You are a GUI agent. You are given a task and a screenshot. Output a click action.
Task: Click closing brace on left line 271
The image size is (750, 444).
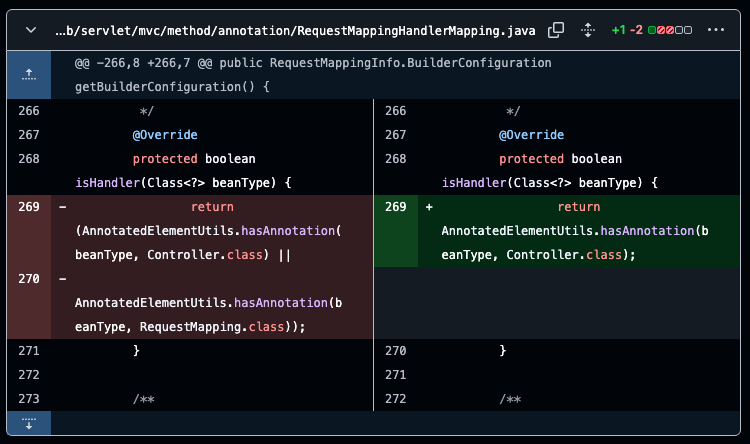(x=136, y=351)
